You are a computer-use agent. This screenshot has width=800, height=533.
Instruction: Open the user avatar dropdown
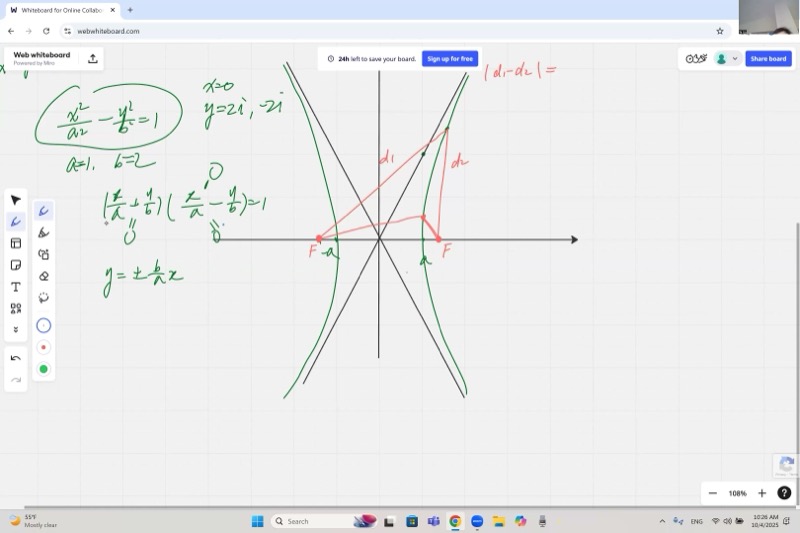pos(727,59)
